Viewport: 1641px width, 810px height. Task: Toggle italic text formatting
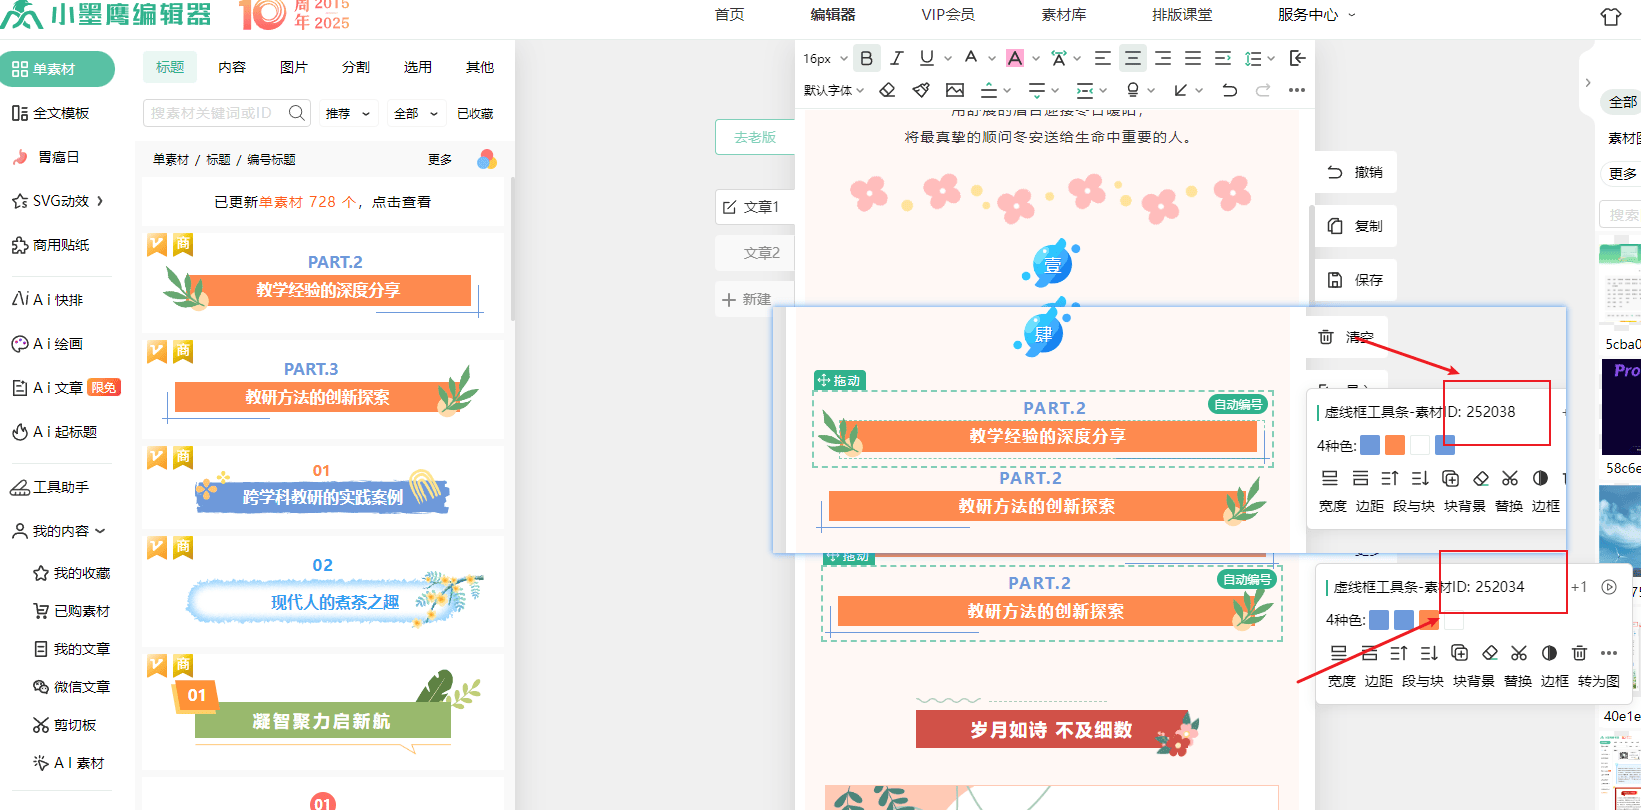tap(896, 58)
